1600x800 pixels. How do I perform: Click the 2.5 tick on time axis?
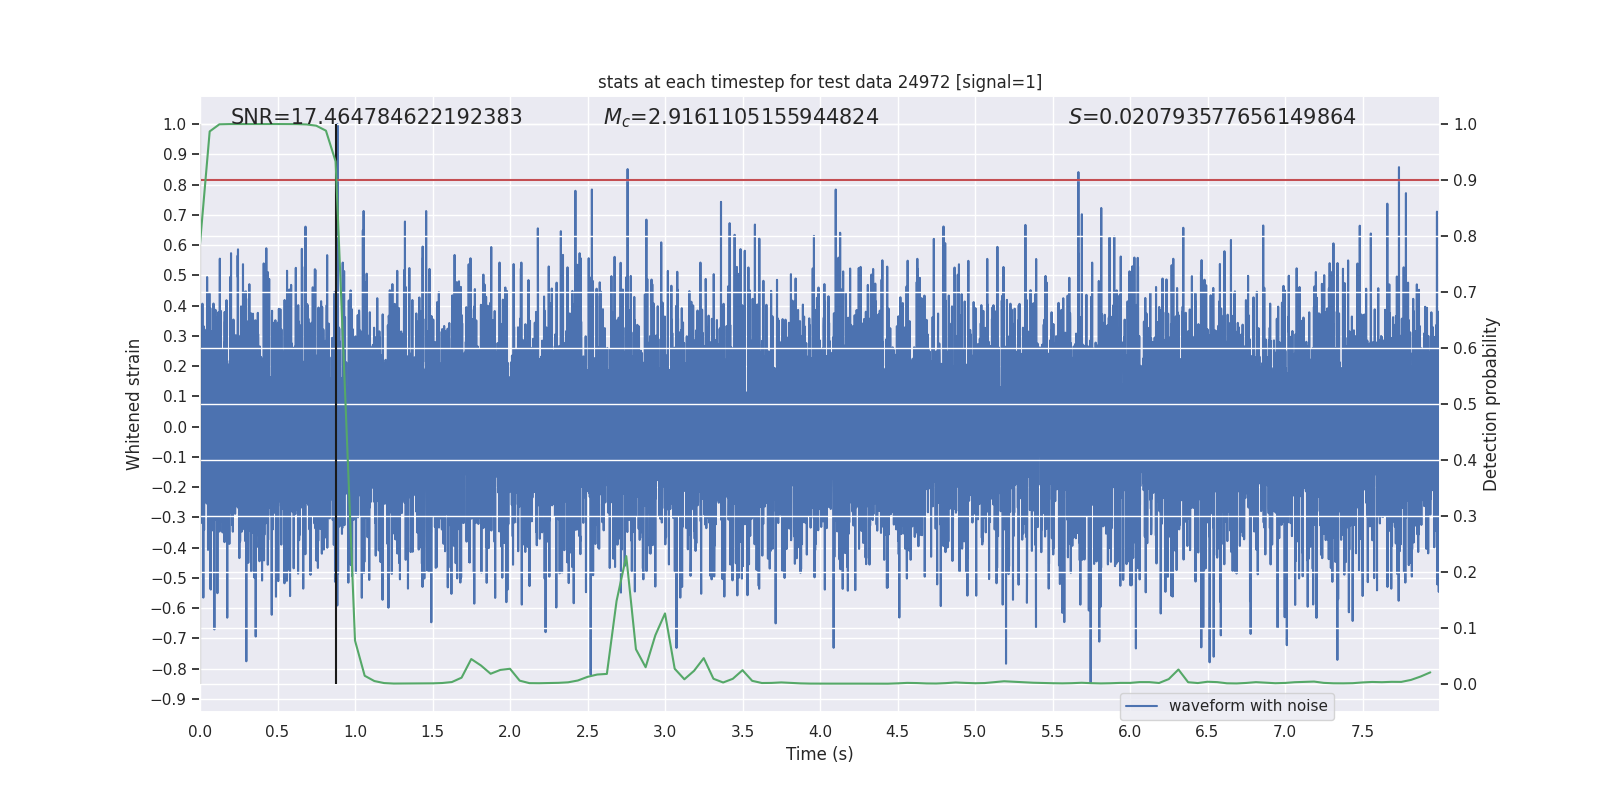point(587,731)
